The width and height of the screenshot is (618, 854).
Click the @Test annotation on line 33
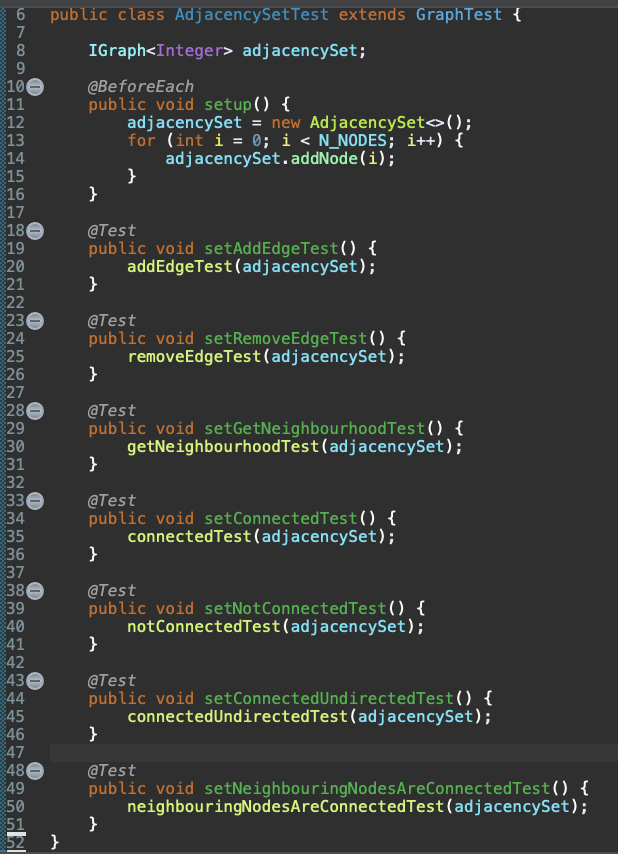112,501
